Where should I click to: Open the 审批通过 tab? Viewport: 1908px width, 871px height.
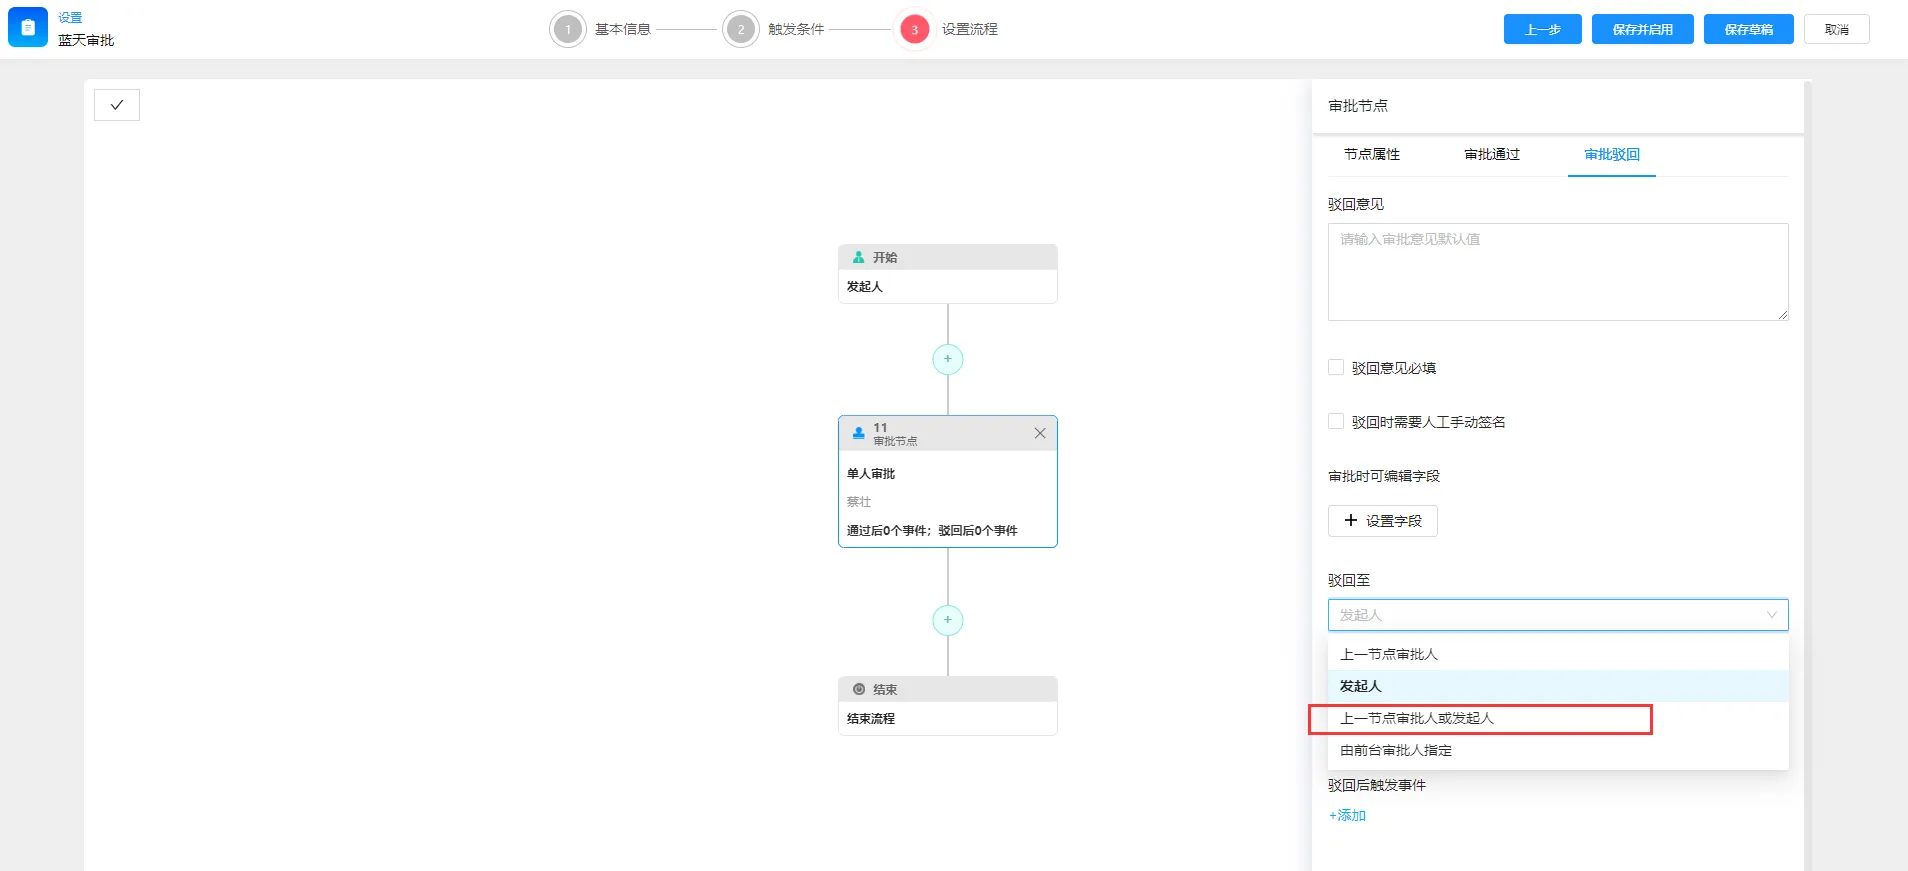coord(1492,154)
